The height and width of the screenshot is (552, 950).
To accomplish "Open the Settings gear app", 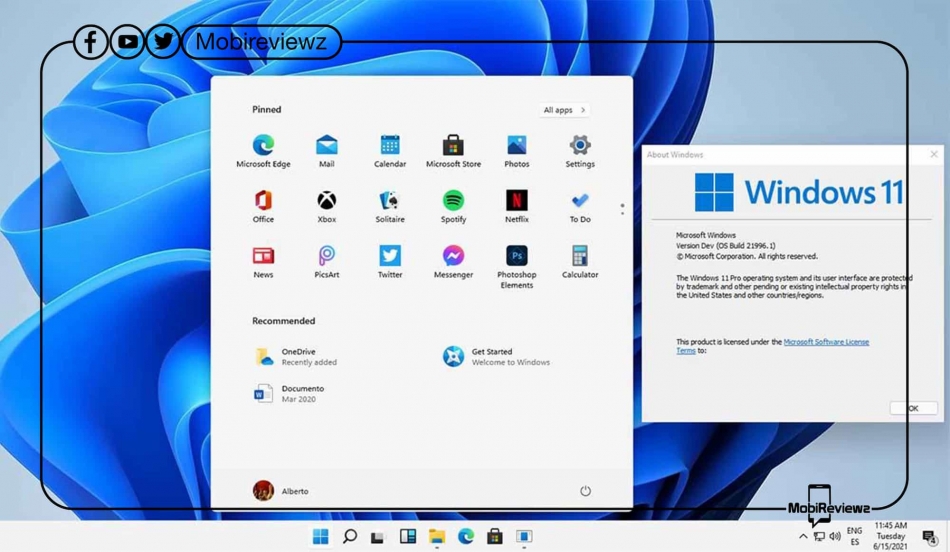I will click(580, 151).
